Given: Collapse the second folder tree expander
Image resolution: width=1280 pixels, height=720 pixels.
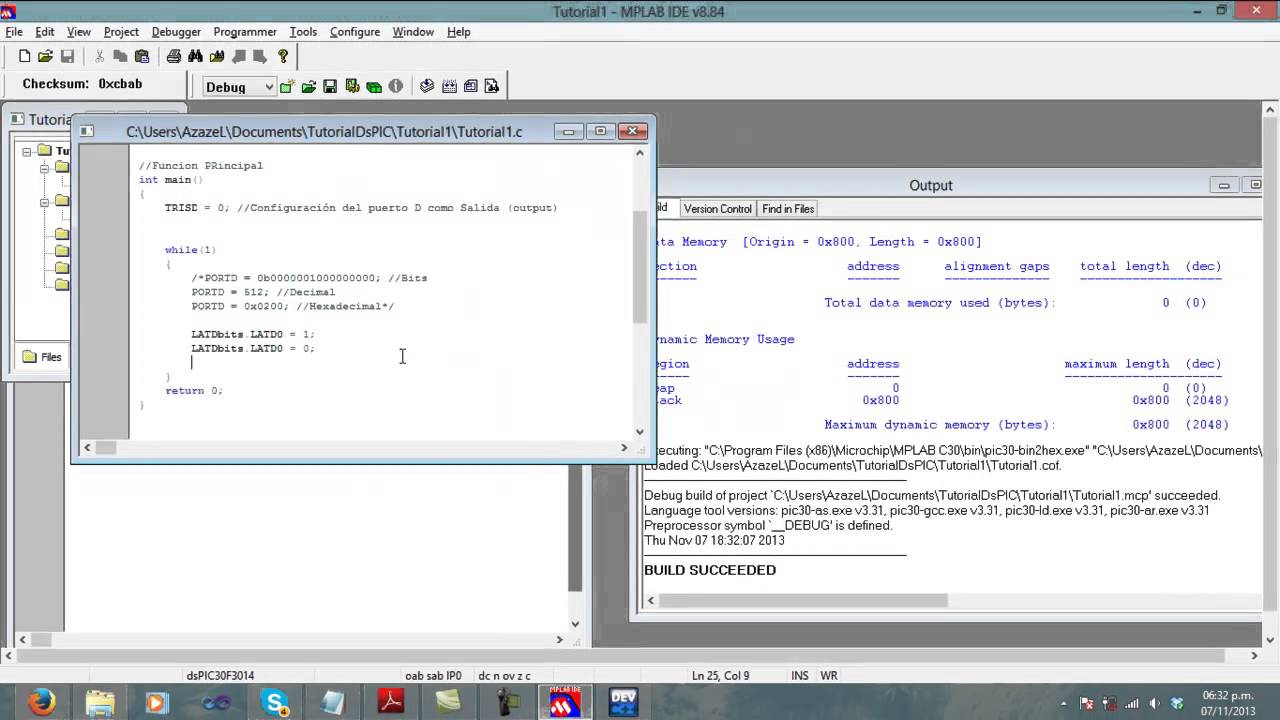Looking at the screenshot, I should click(45, 202).
